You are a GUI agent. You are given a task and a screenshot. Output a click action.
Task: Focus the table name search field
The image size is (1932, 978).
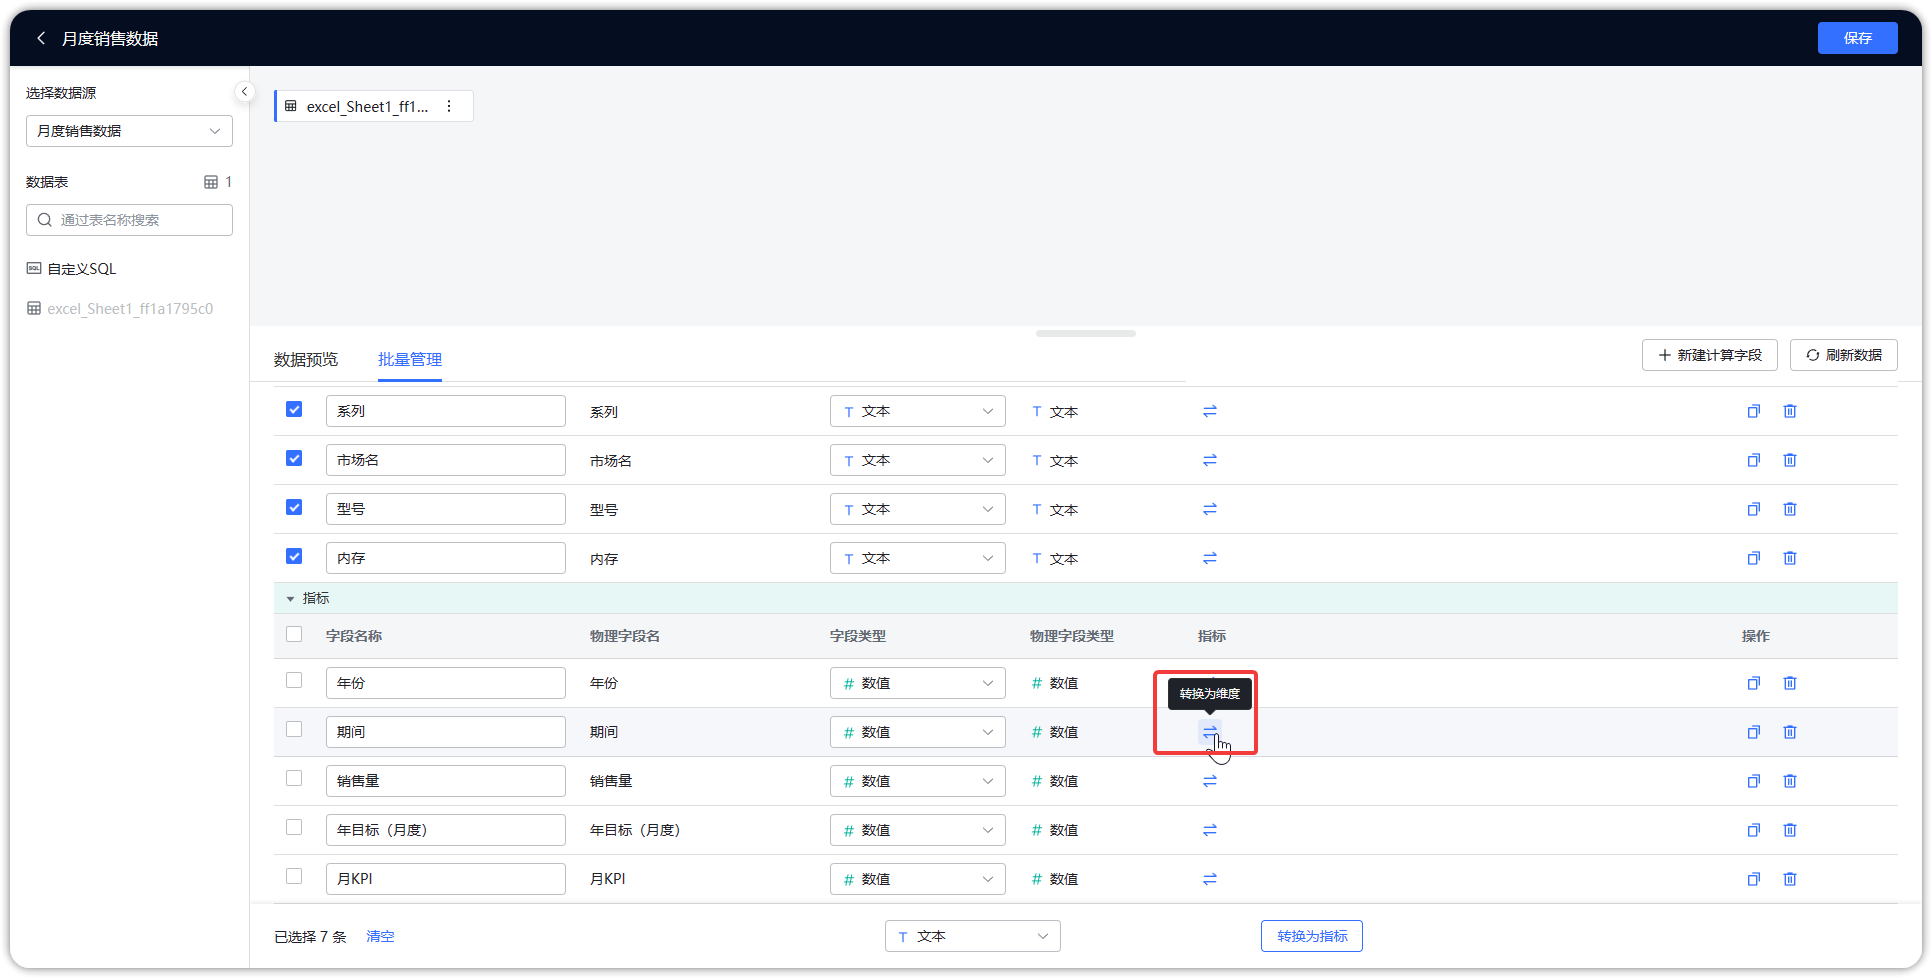click(x=129, y=220)
